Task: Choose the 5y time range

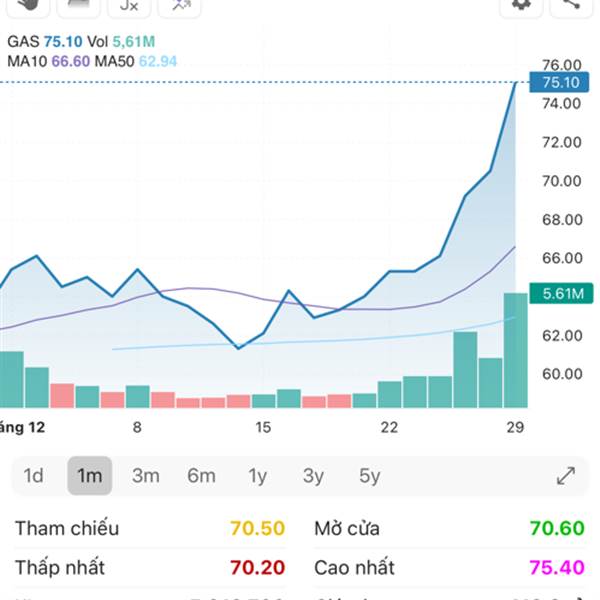Action: point(370,476)
